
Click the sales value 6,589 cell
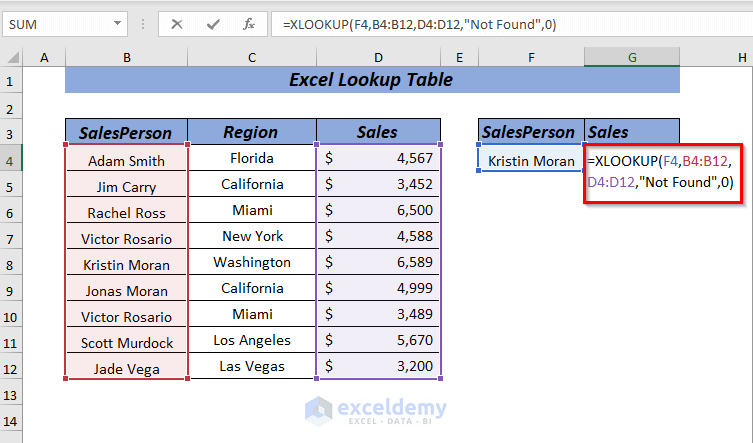click(378, 262)
